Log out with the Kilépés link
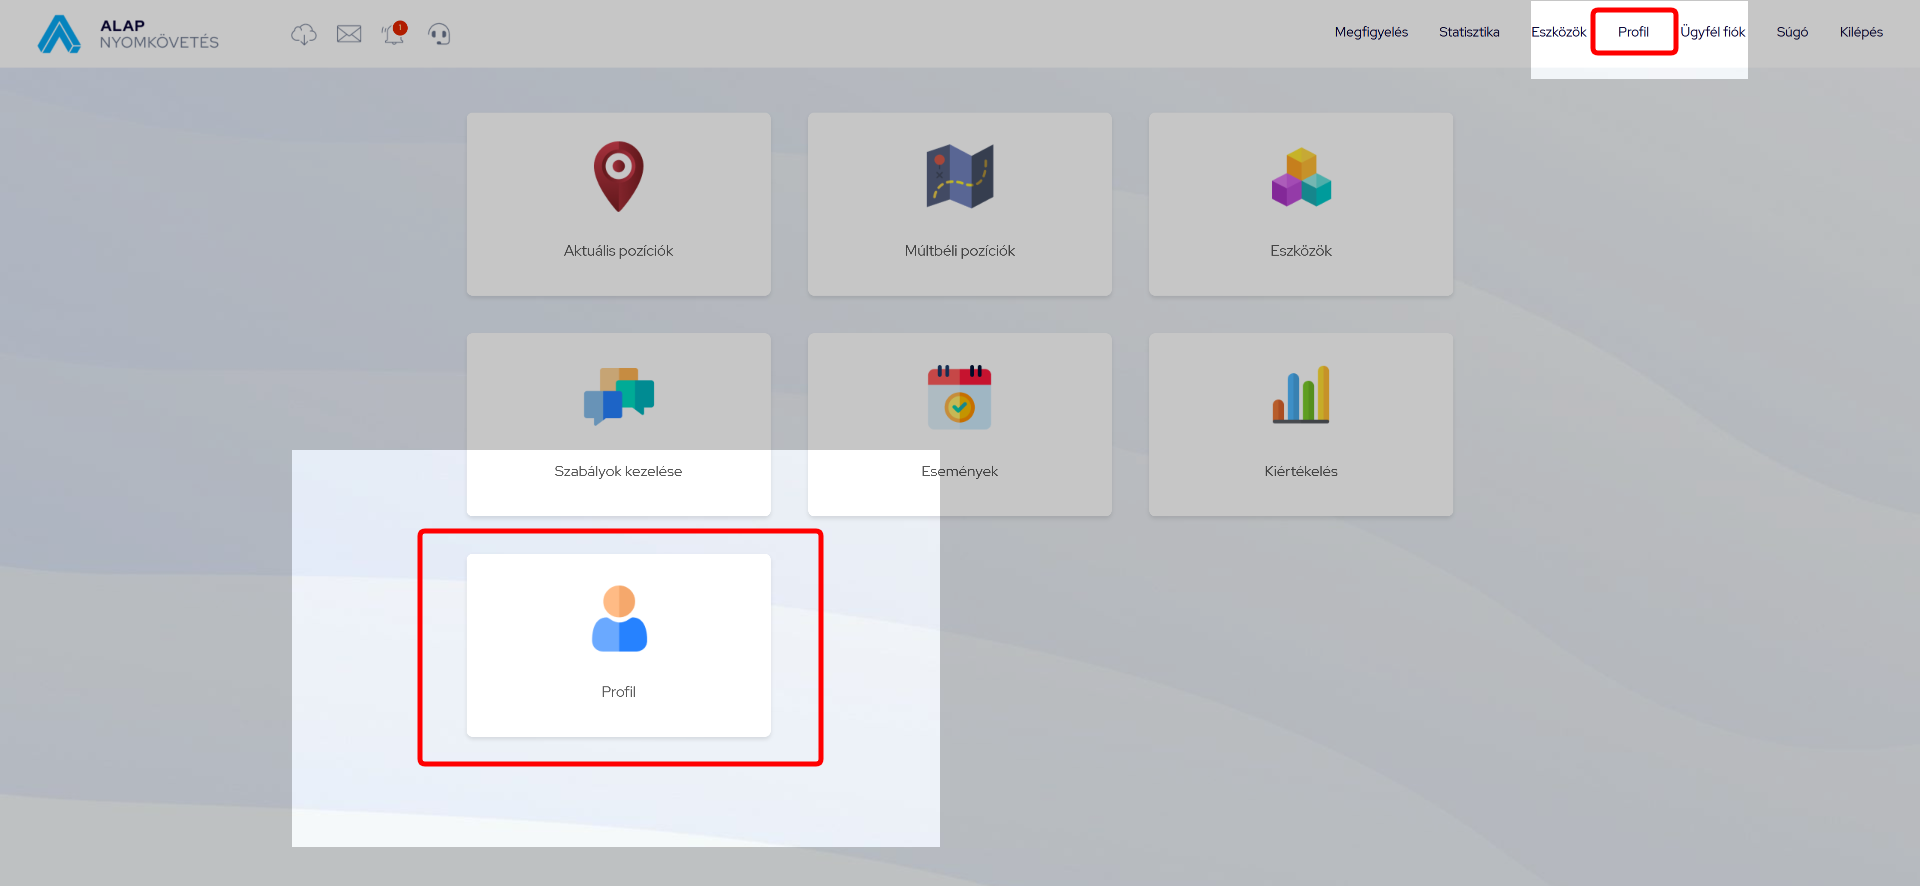The image size is (1920, 886). tap(1860, 32)
